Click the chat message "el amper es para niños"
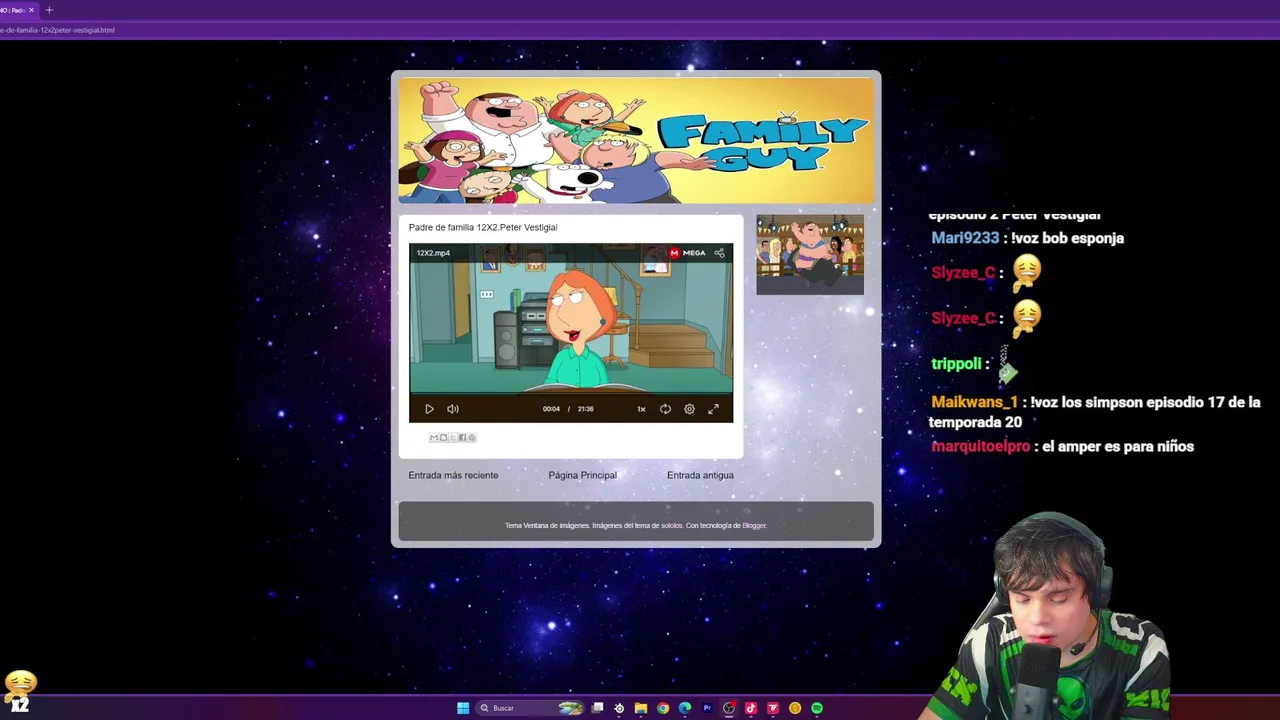This screenshot has width=1280, height=720. tap(1118, 446)
